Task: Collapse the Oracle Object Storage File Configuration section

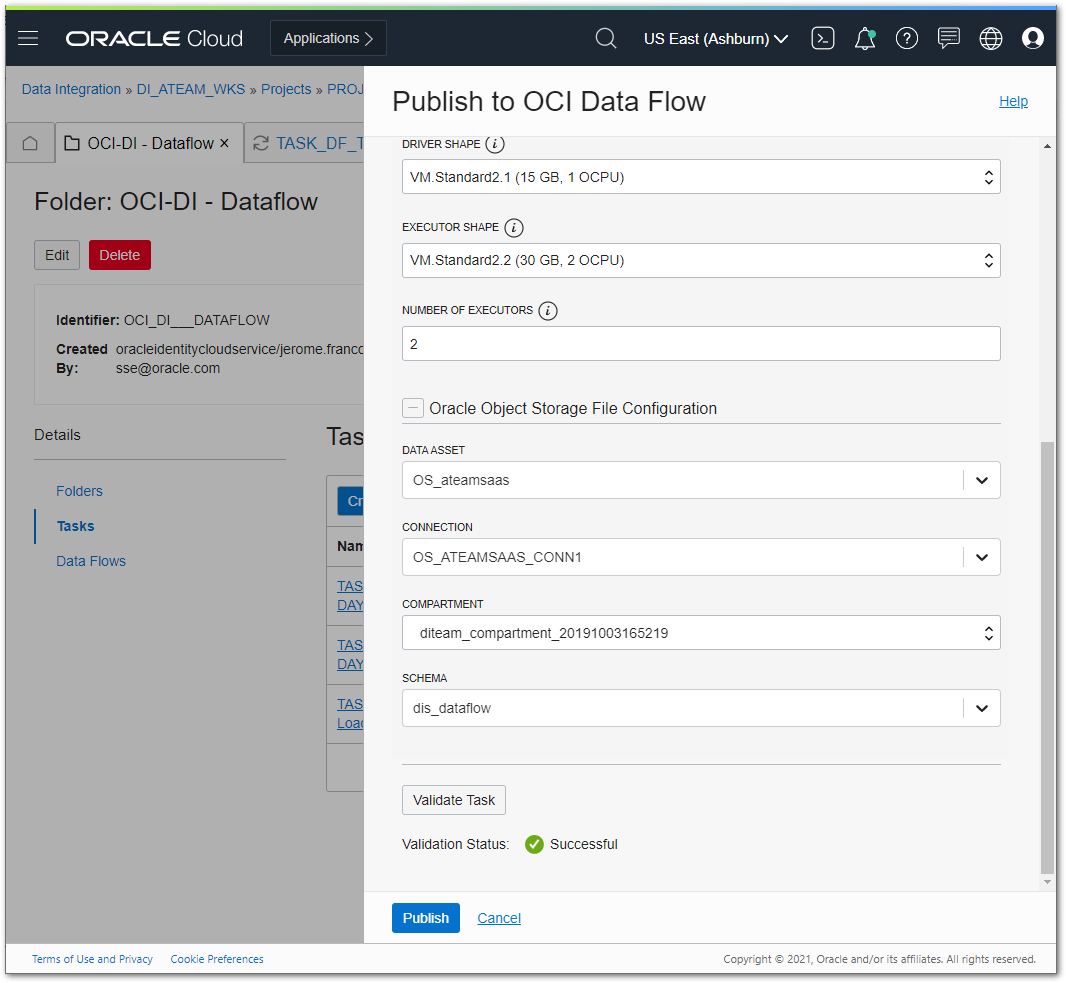Action: (413, 408)
